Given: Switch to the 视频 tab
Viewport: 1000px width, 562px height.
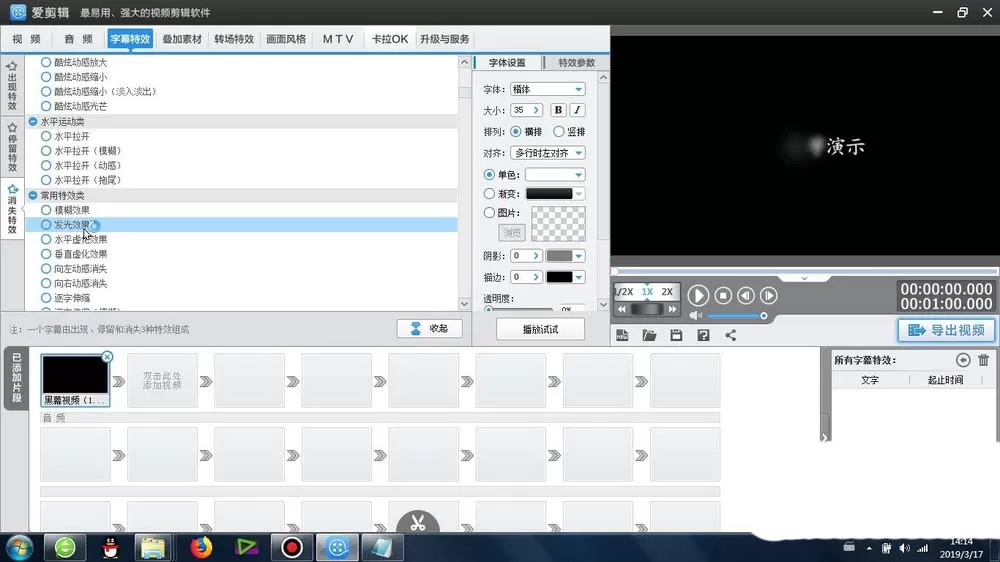Looking at the screenshot, I should click(x=27, y=39).
